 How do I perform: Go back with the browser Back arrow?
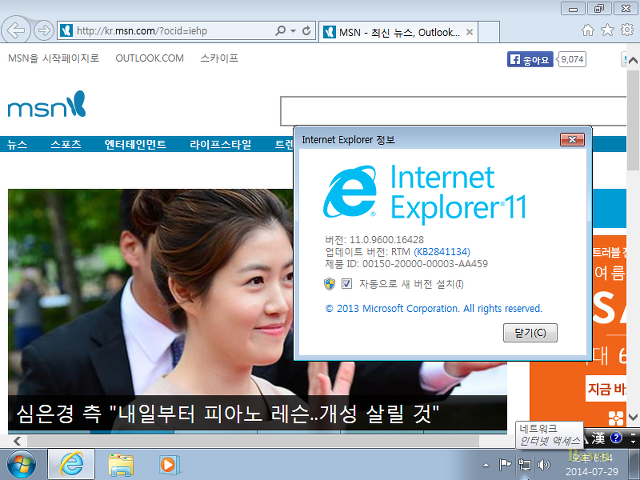coord(16,30)
